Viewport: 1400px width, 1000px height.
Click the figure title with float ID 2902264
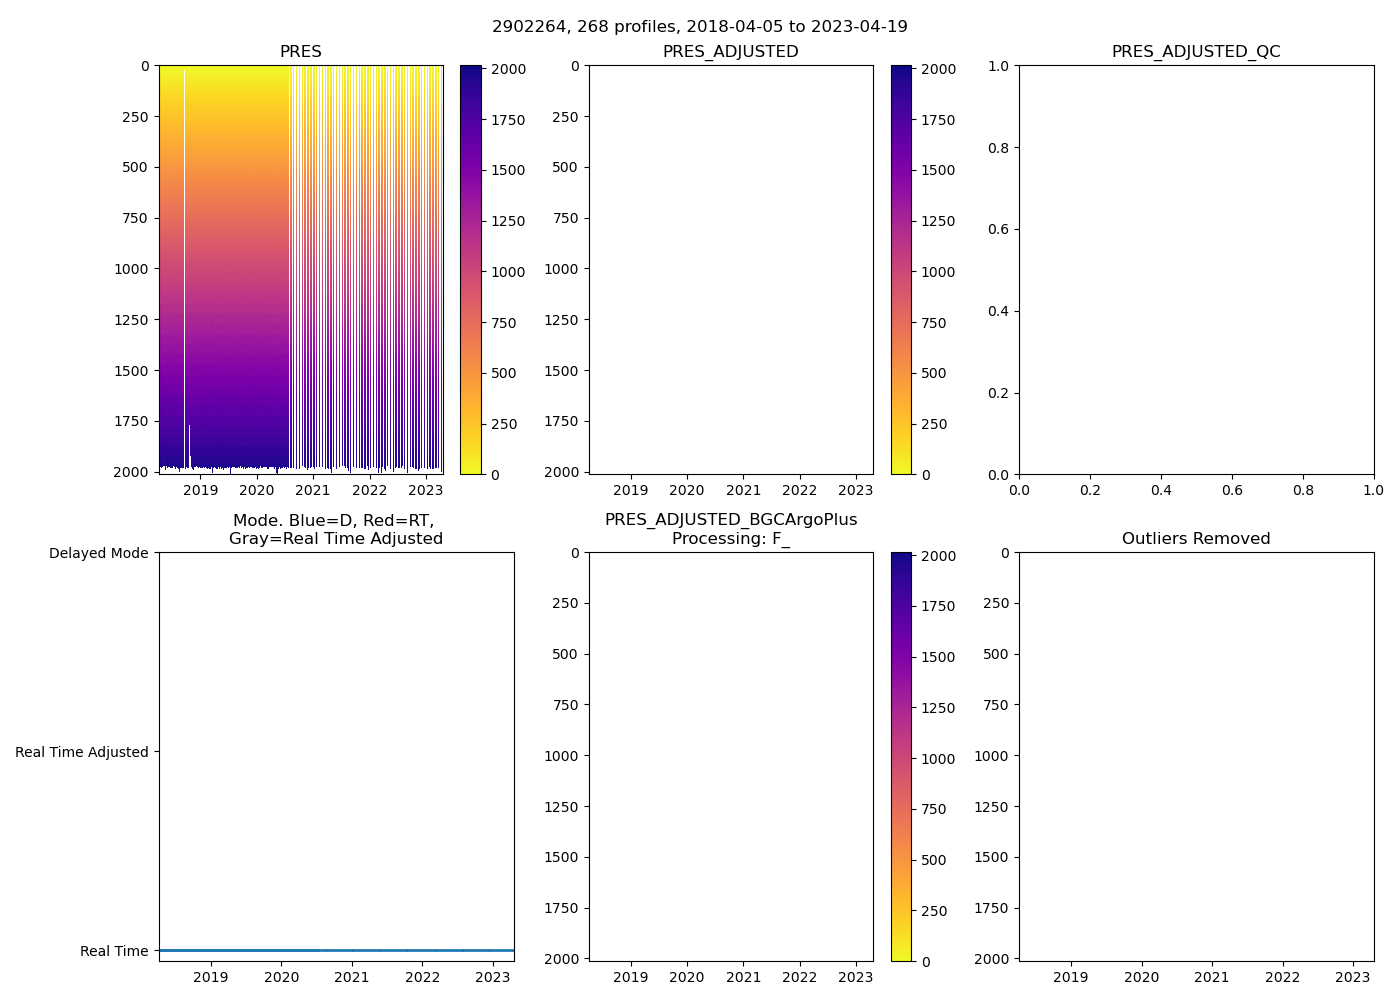699,27
